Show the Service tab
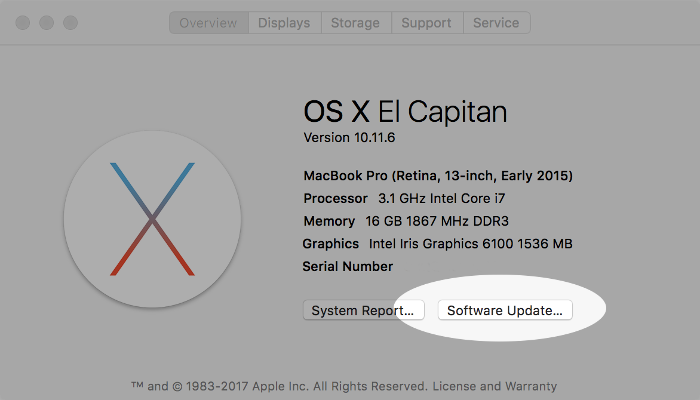Viewport: 700px width, 400px height. (496, 23)
